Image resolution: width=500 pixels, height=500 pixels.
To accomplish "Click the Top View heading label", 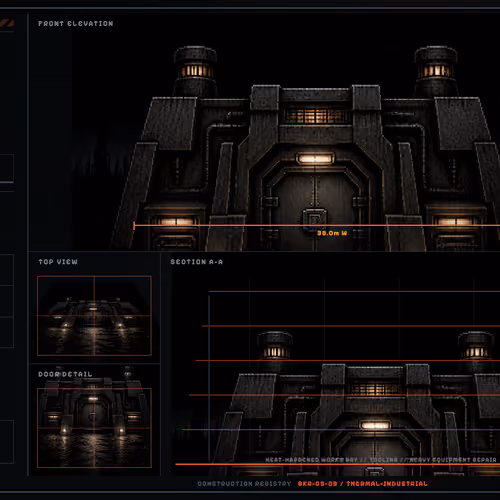I will click(58, 262).
